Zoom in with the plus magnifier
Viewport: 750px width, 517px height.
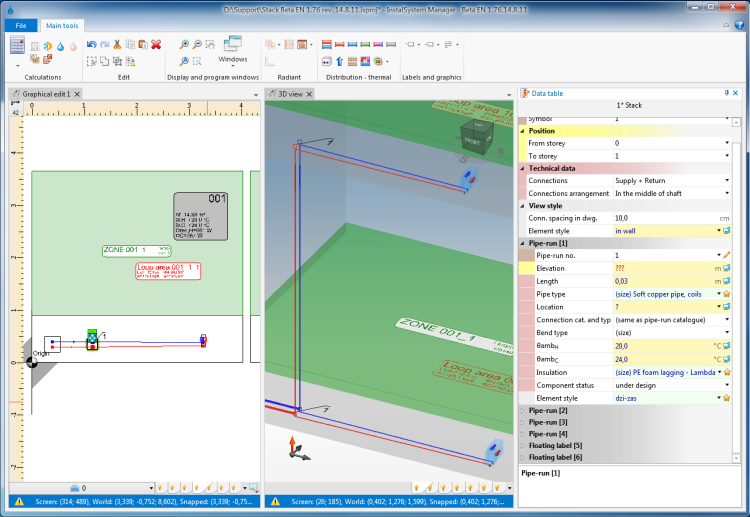(184, 44)
